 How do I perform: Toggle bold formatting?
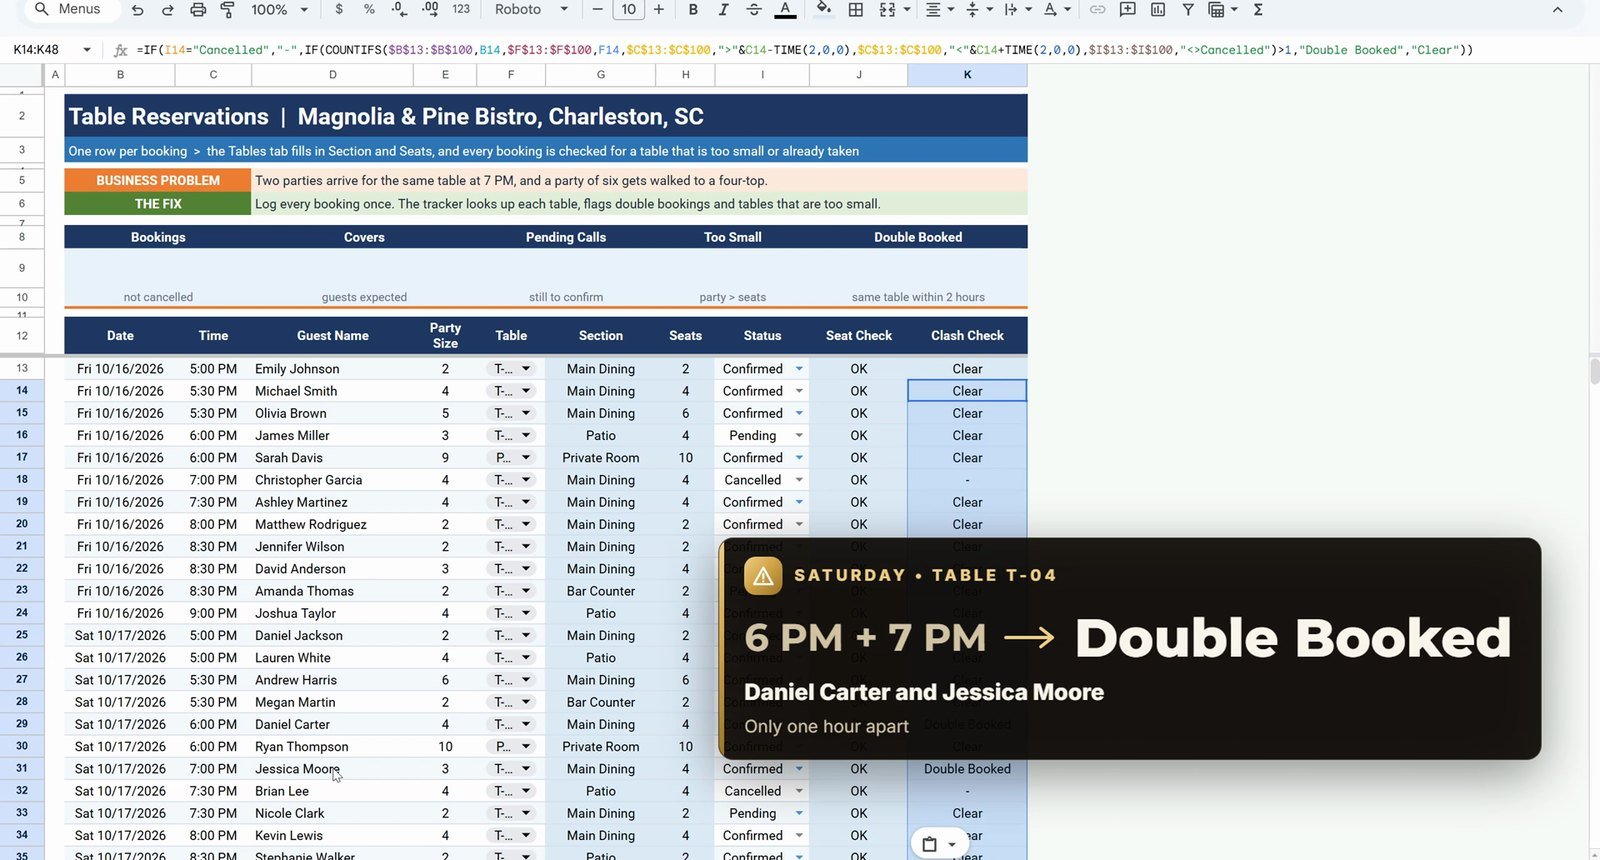click(x=693, y=10)
